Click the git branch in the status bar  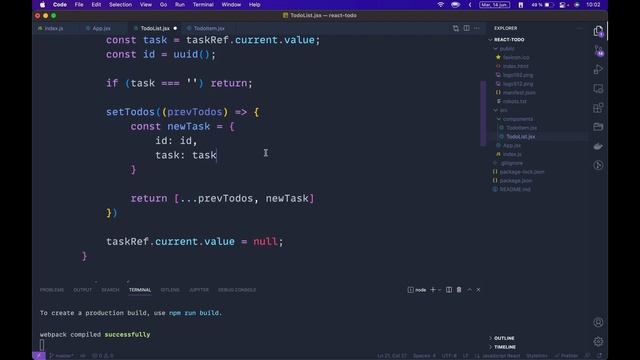point(61,356)
